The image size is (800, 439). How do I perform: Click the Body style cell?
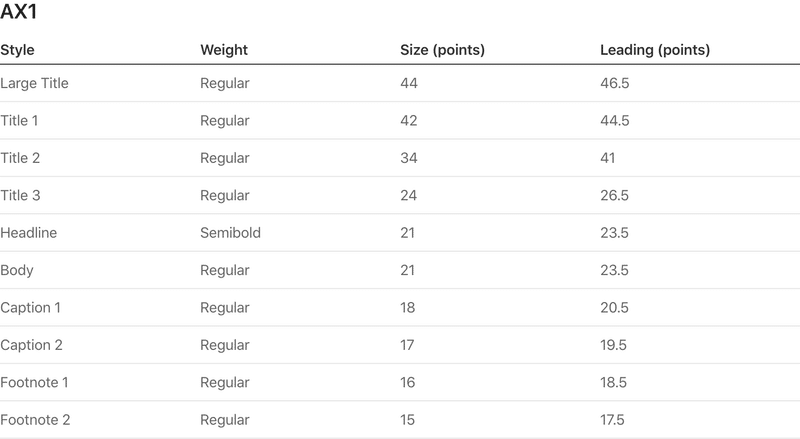point(17,270)
